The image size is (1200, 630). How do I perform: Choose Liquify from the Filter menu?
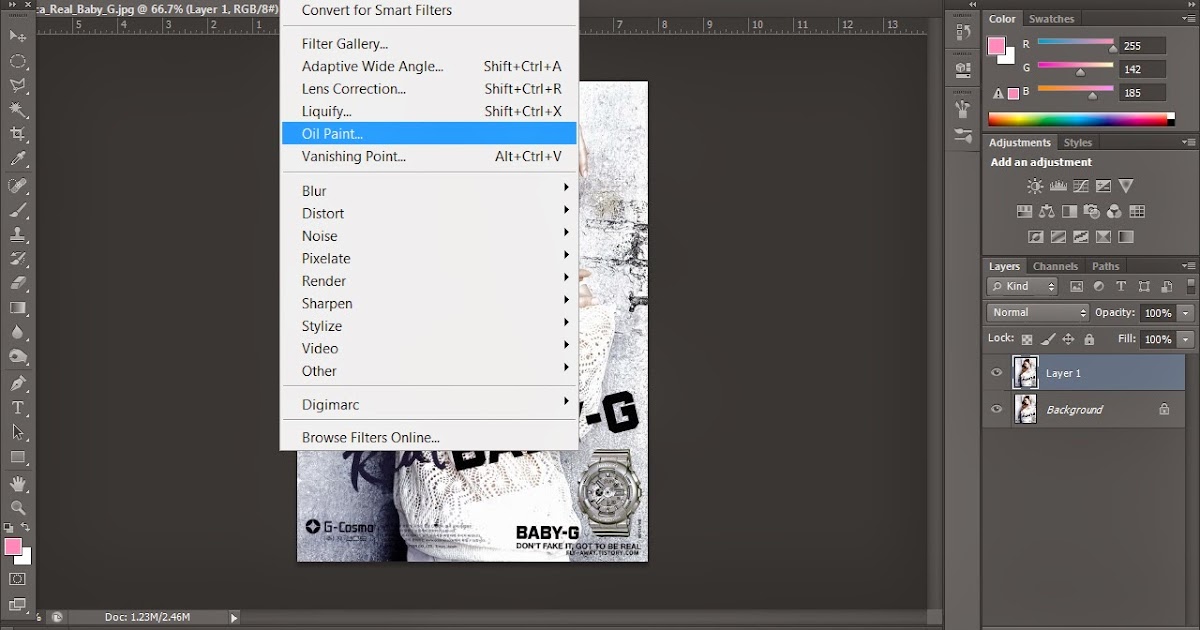tap(430, 111)
